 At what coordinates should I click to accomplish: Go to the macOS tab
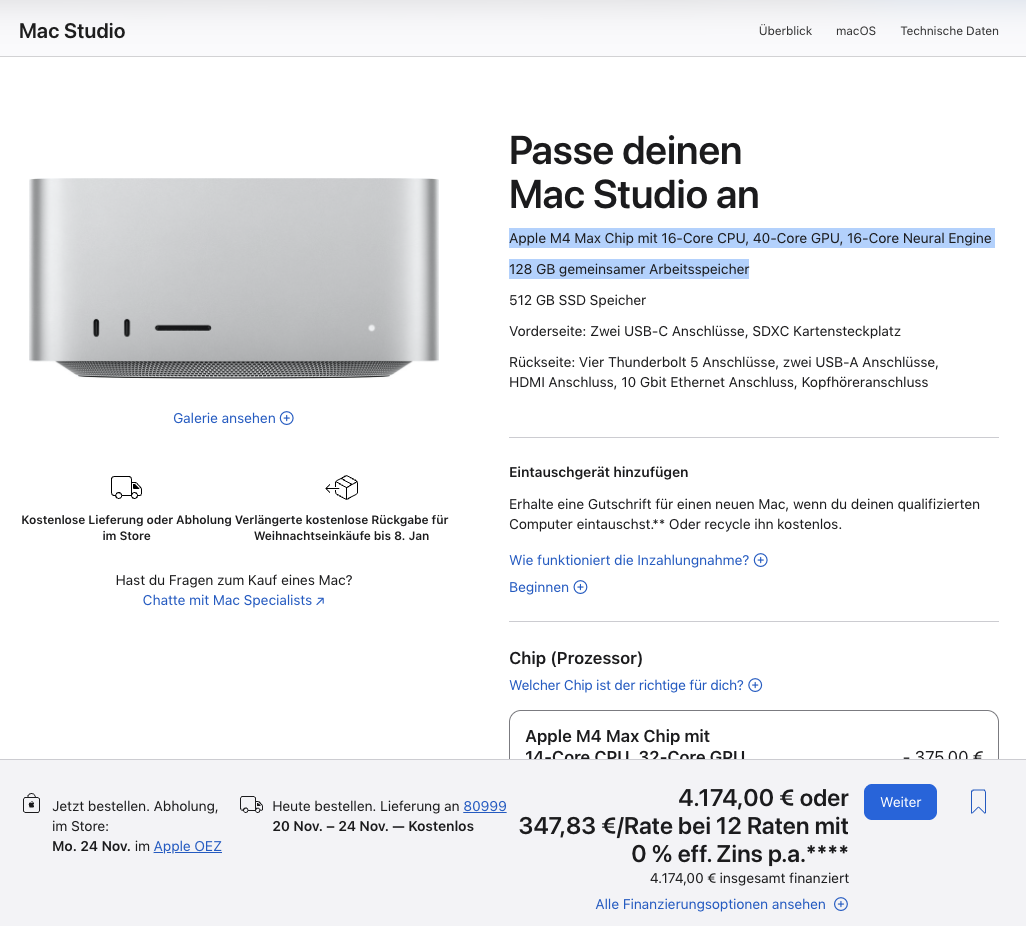855,31
